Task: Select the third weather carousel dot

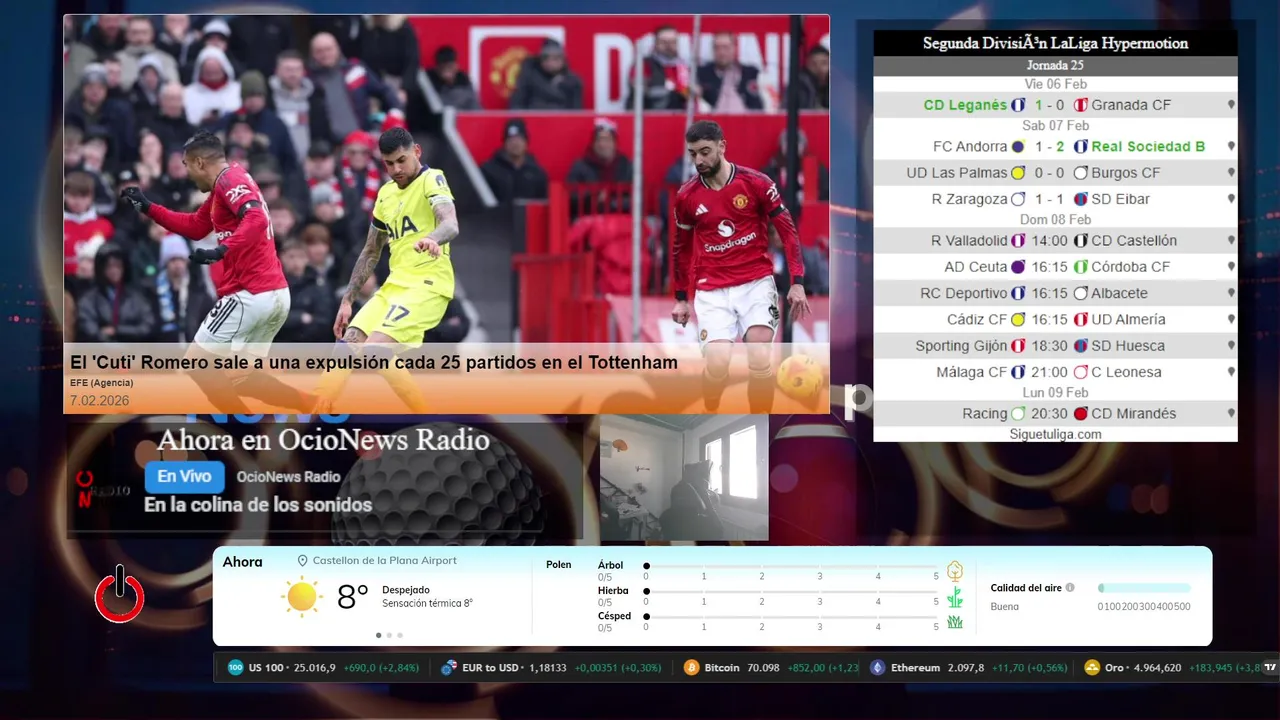Action: pyautogui.click(x=400, y=635)
